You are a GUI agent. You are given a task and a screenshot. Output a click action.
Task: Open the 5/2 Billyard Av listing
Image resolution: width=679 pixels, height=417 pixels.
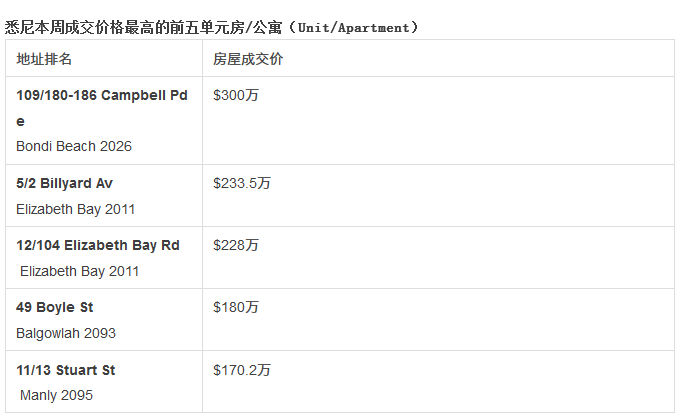pos(65,183)
